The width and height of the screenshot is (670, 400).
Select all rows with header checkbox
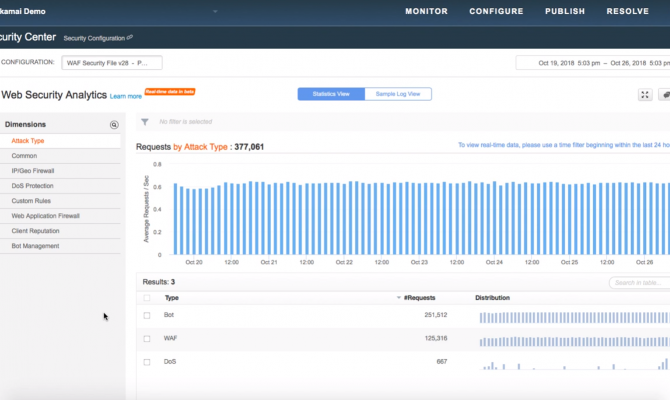point(148,298)
